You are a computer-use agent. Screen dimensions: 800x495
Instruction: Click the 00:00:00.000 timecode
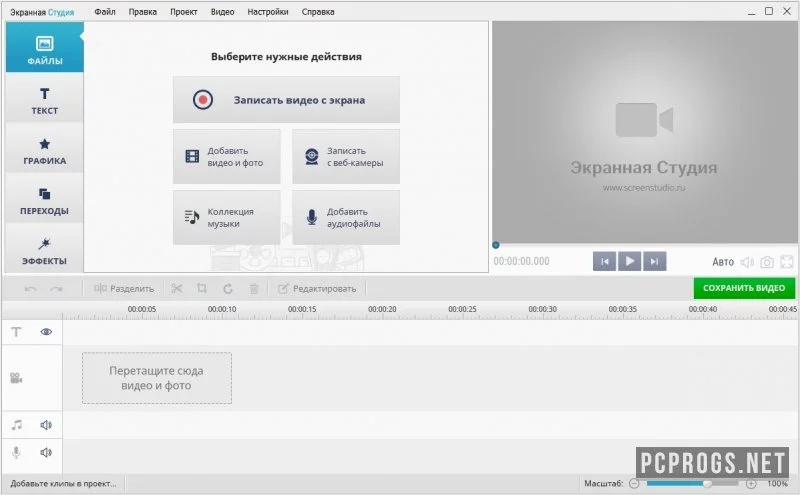(521, 261)
